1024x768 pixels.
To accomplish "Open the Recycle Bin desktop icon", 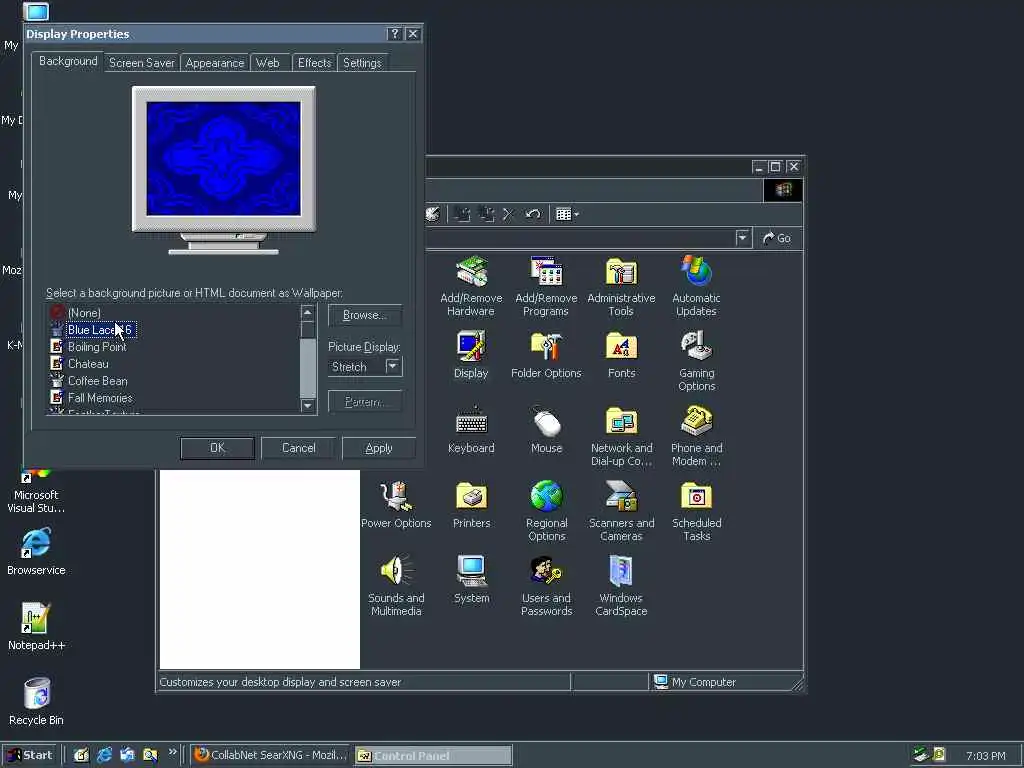I will [x=36, y=702].
